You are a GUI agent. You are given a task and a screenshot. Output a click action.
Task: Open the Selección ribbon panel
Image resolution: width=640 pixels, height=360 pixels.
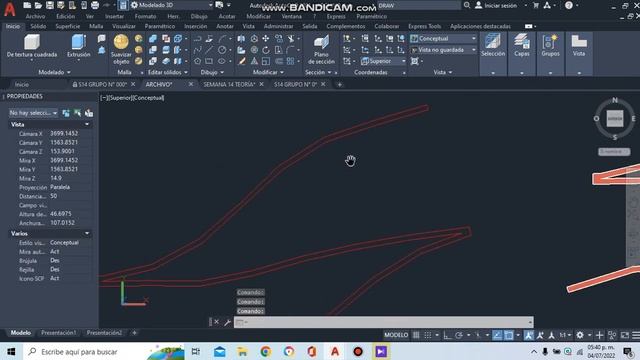click(493, 46)
